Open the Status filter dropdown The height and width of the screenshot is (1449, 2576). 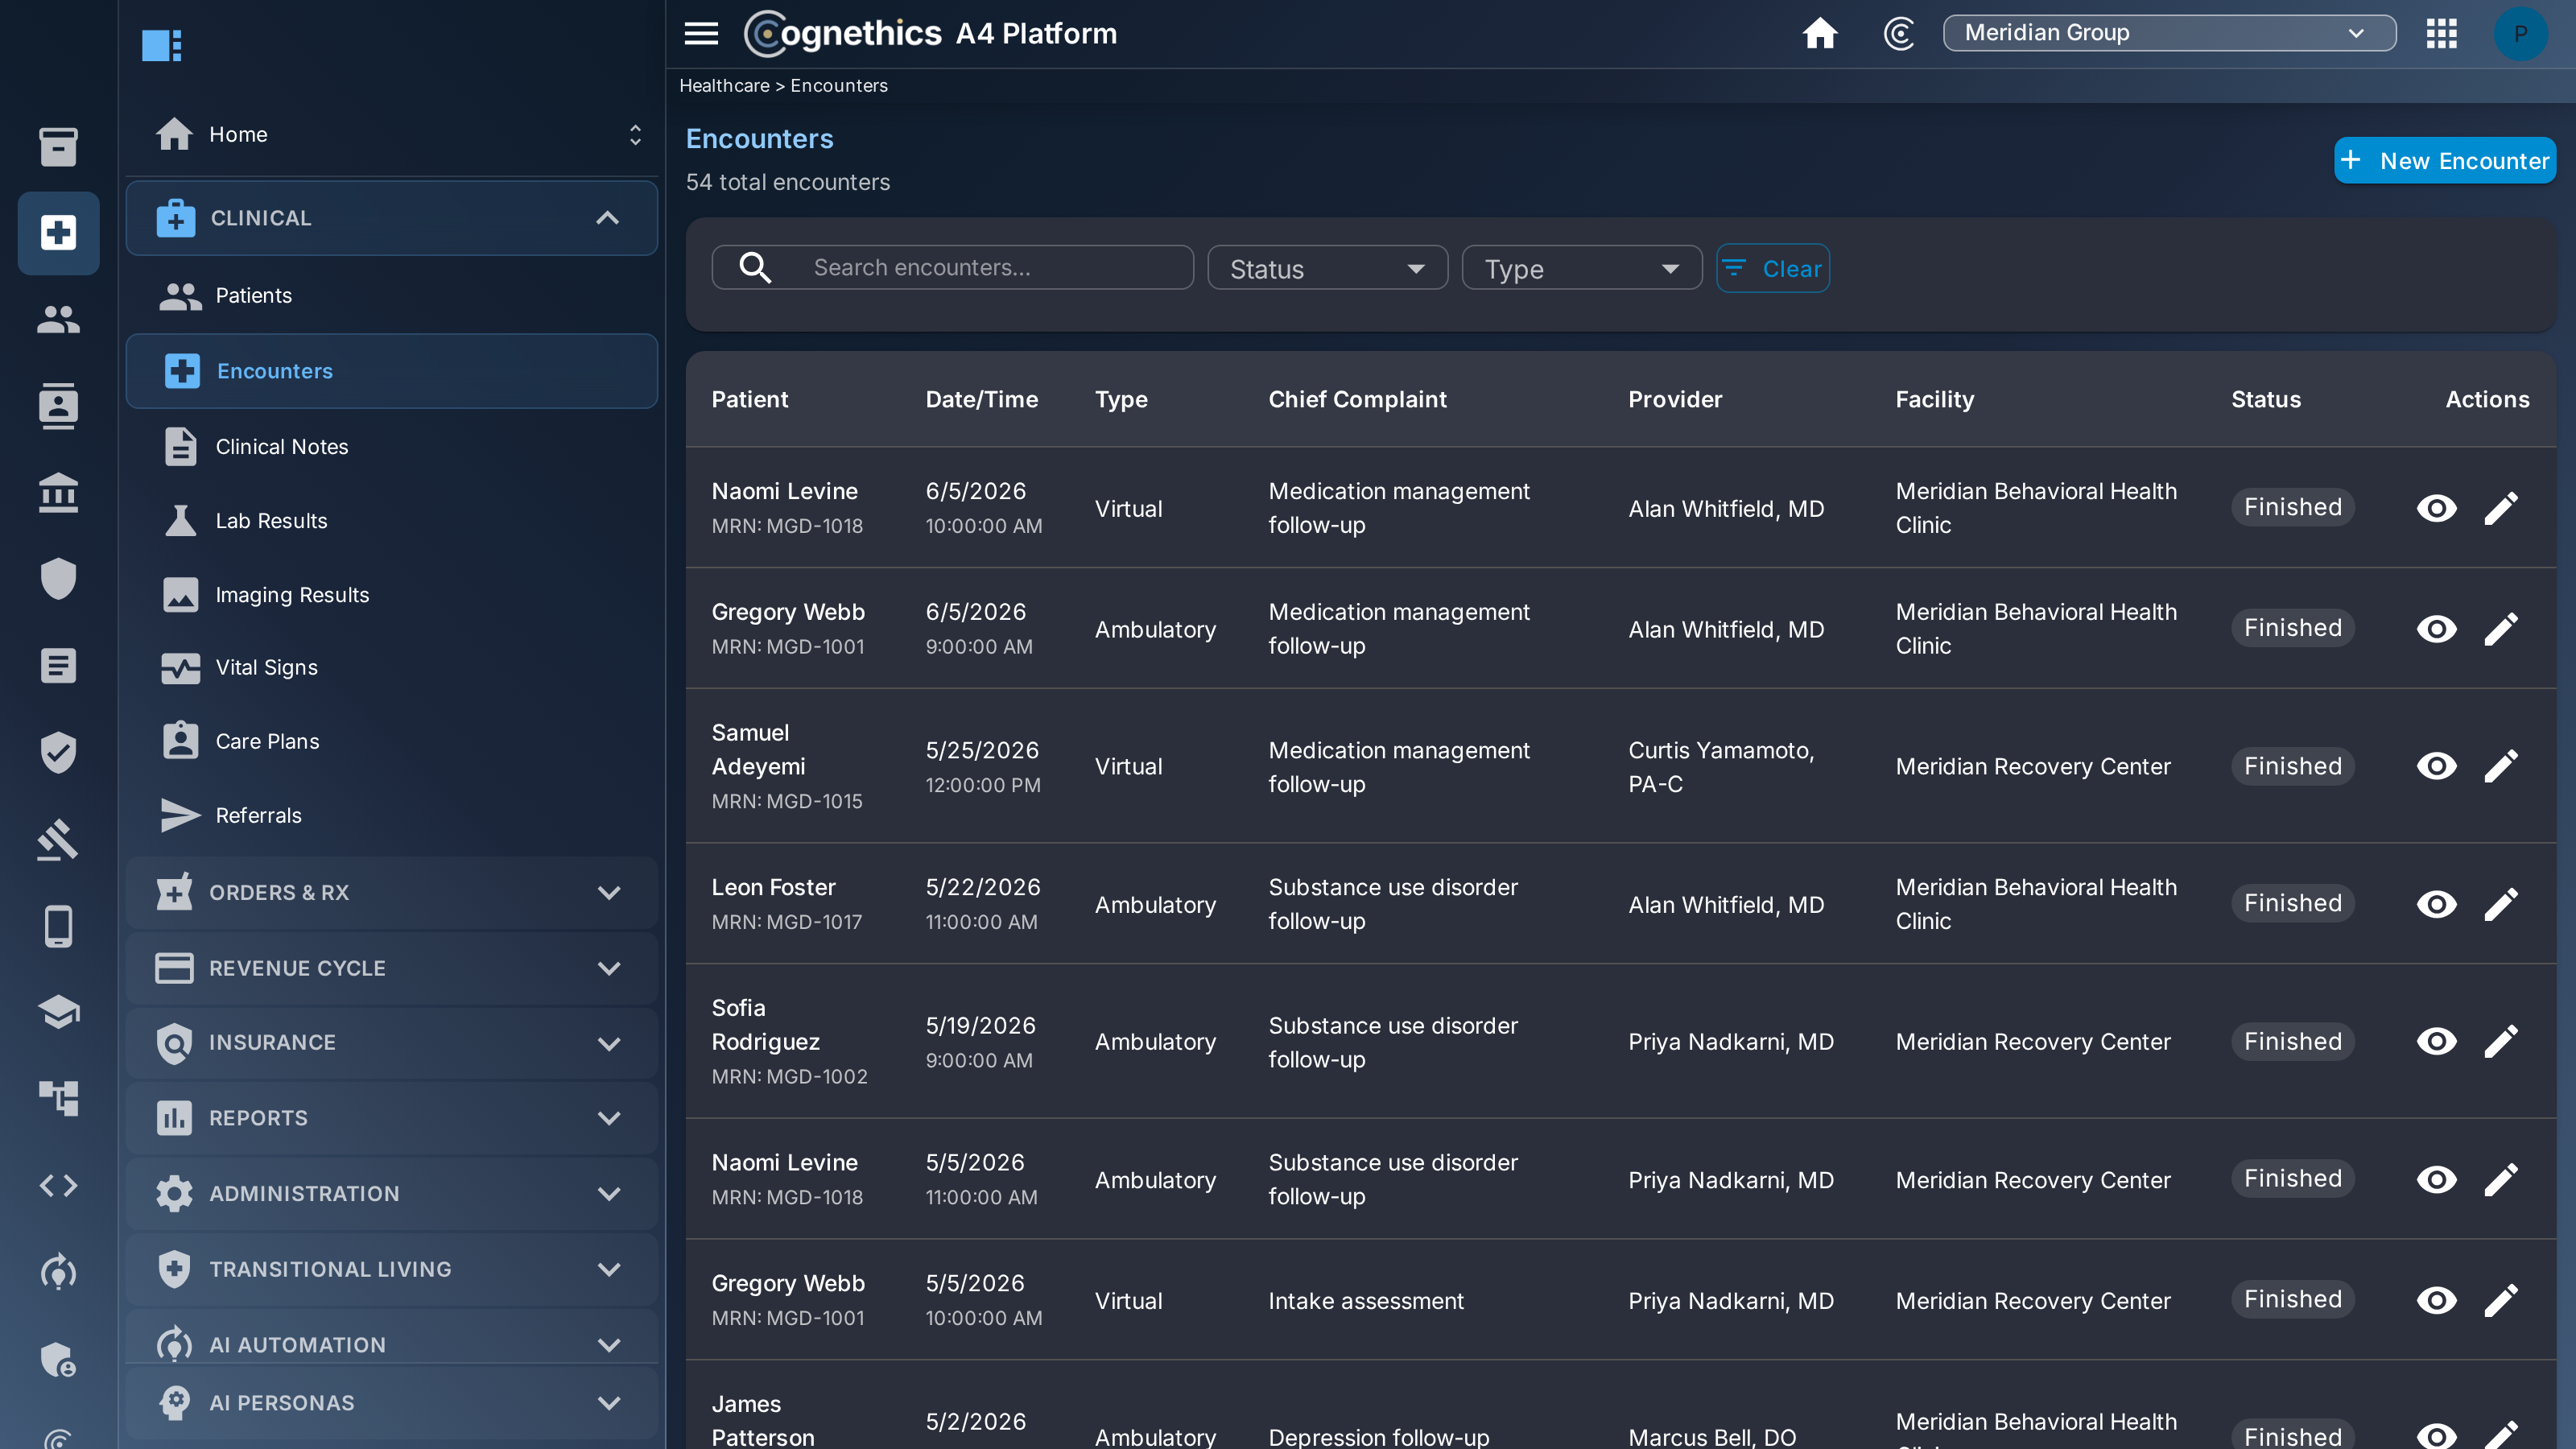1327,268
